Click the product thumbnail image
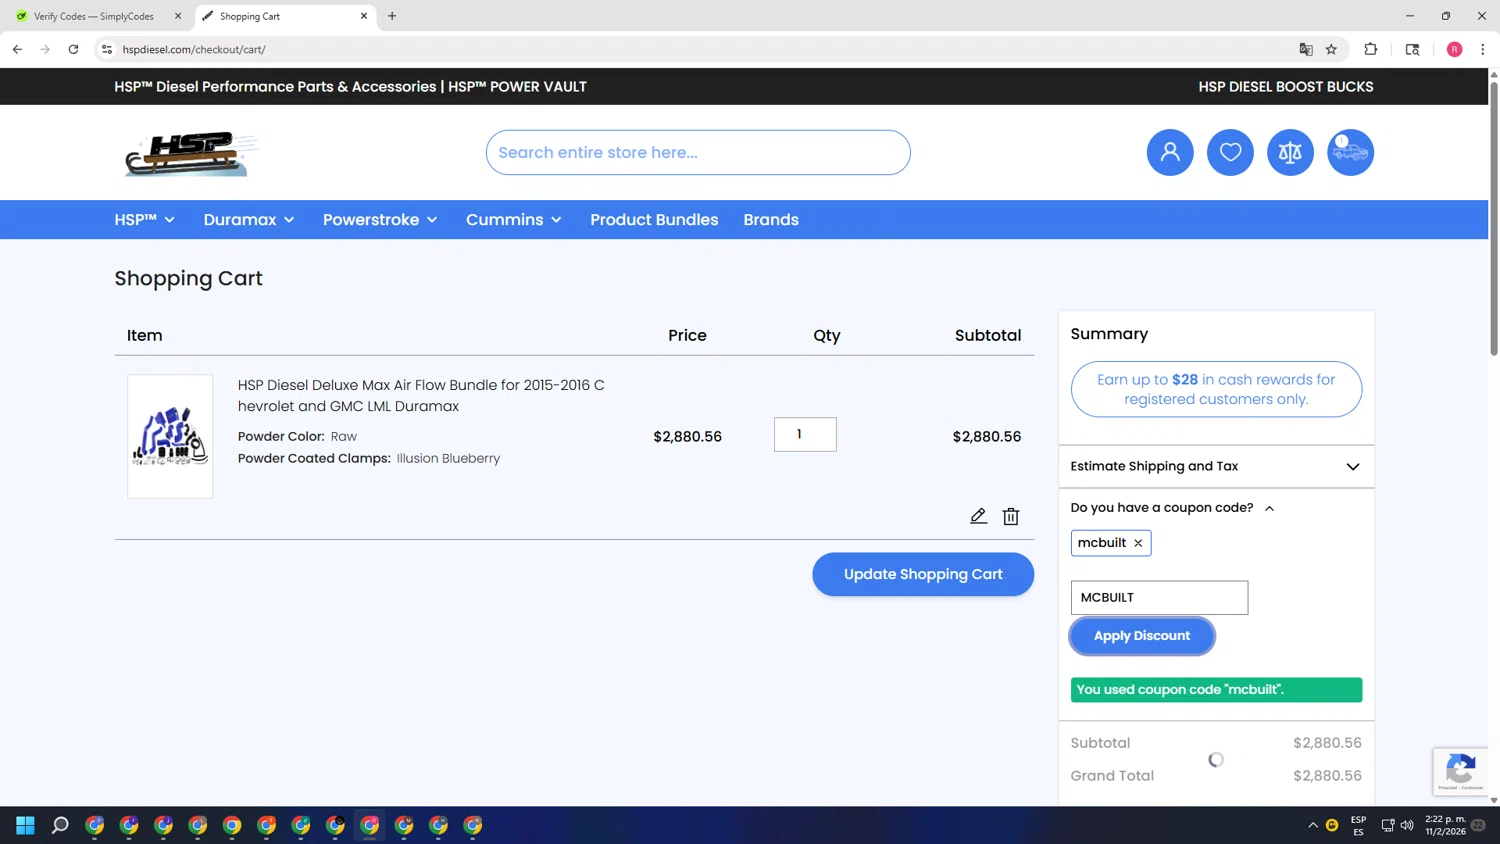The image size is (1500, 844). 170,436
